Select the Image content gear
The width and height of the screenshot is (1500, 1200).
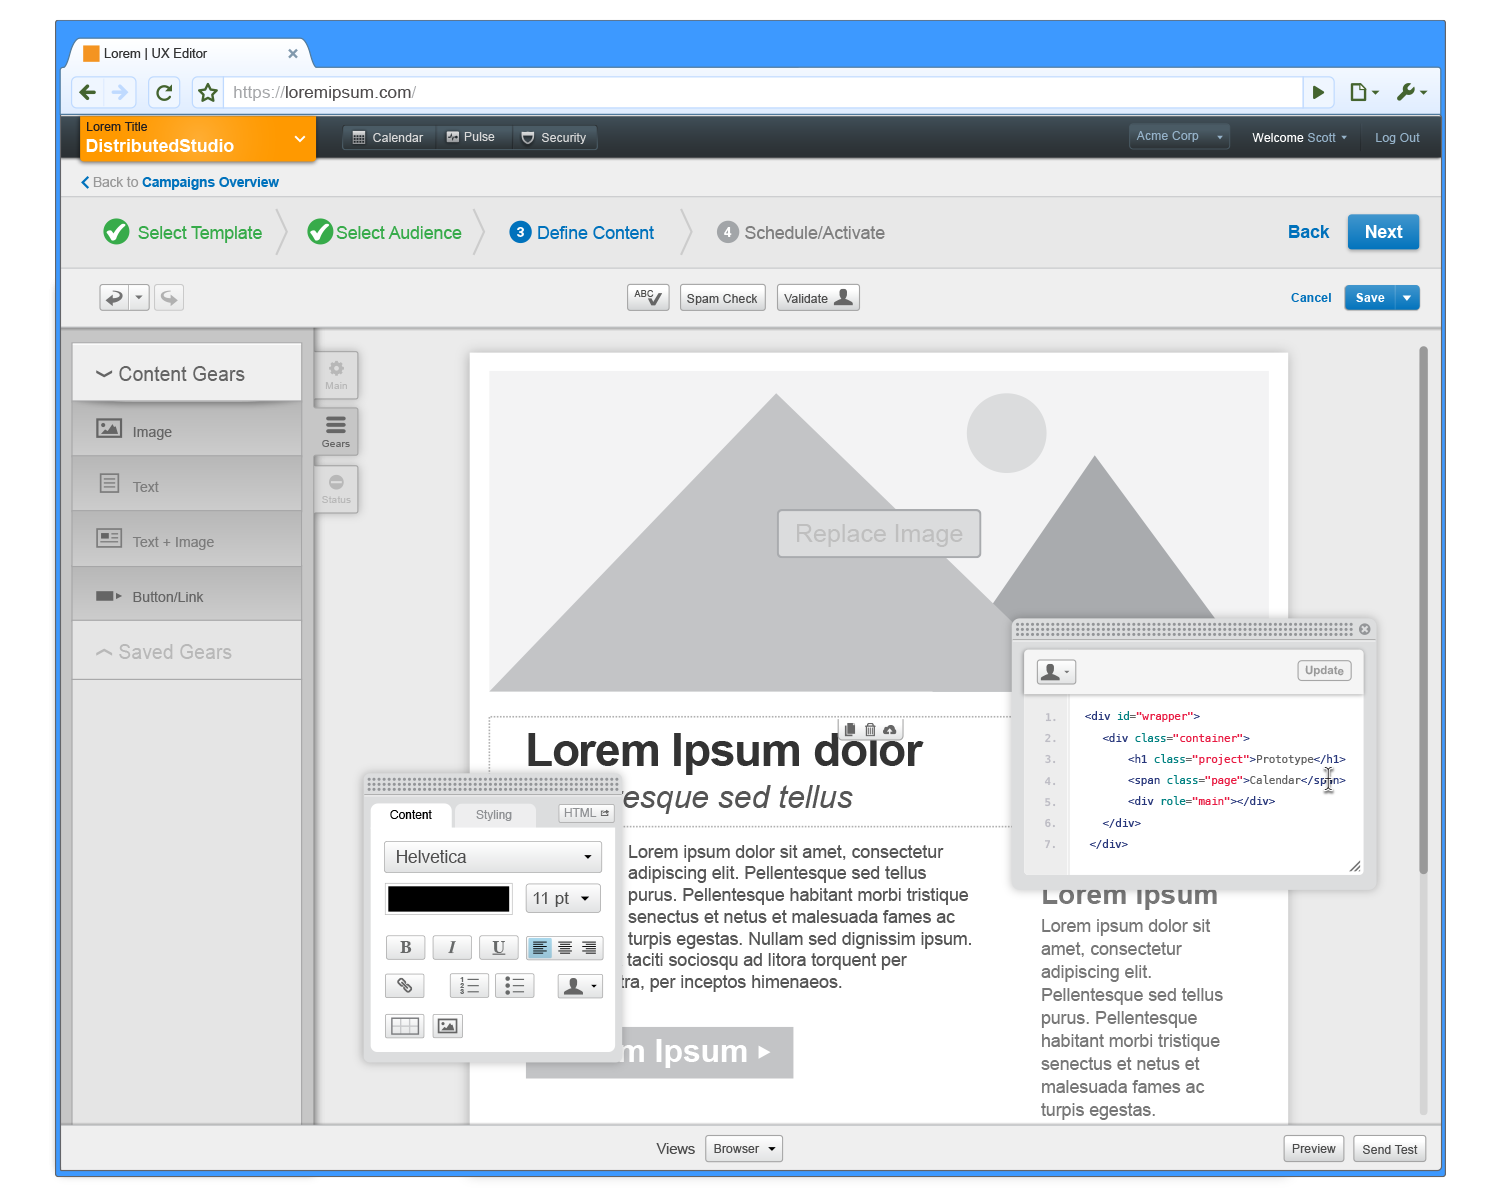pos(187,430)
